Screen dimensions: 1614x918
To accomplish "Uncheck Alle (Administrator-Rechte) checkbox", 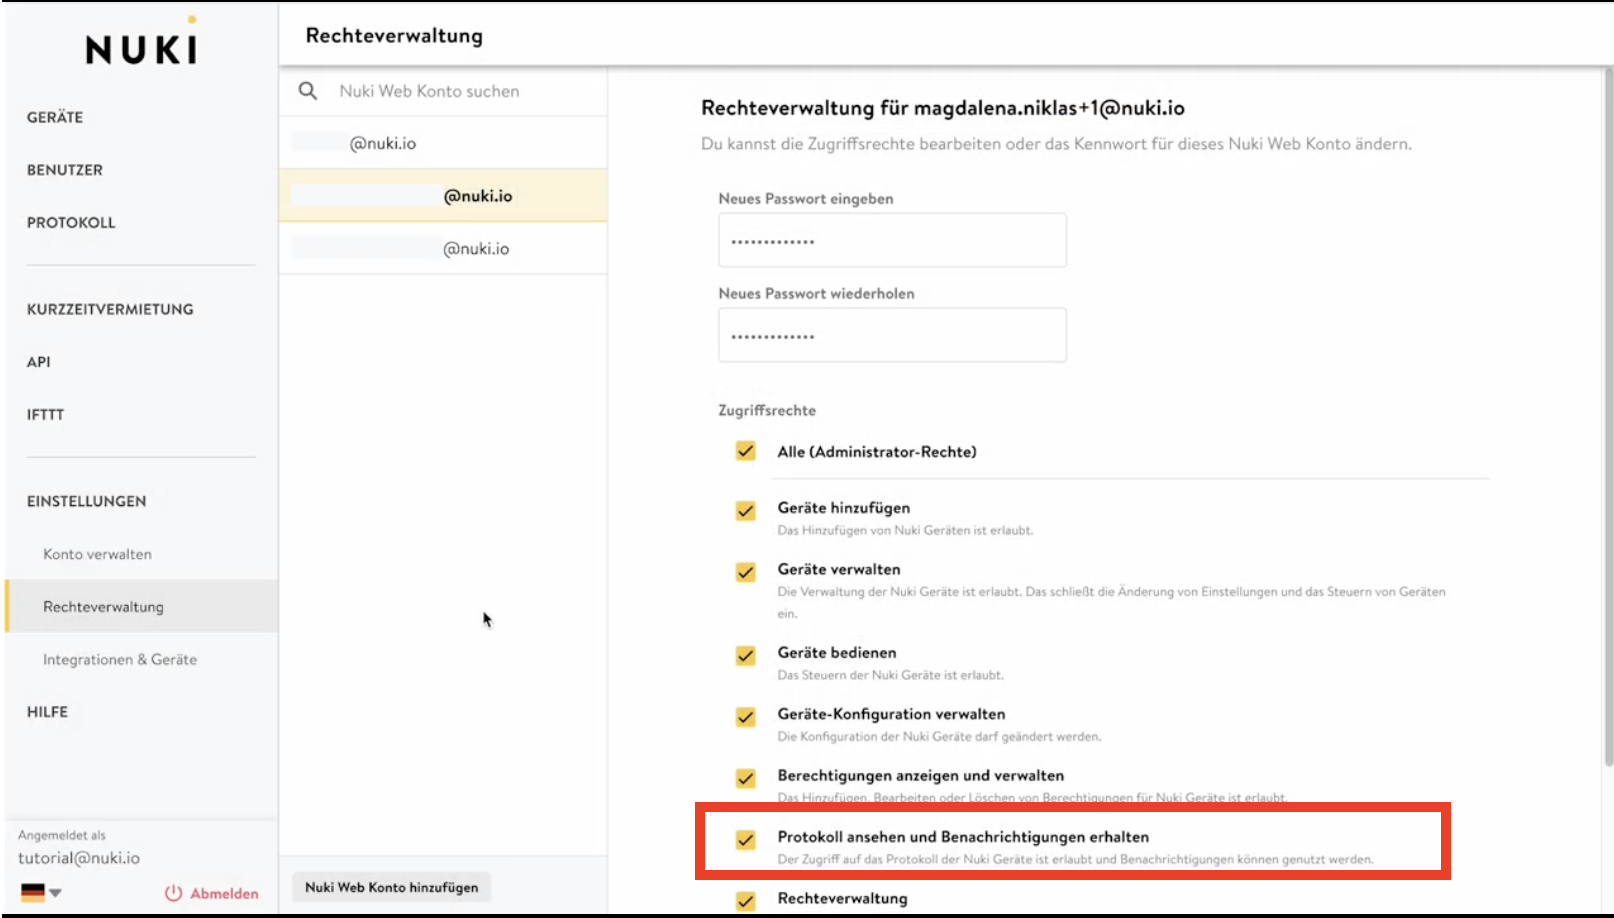I will 745,451.
